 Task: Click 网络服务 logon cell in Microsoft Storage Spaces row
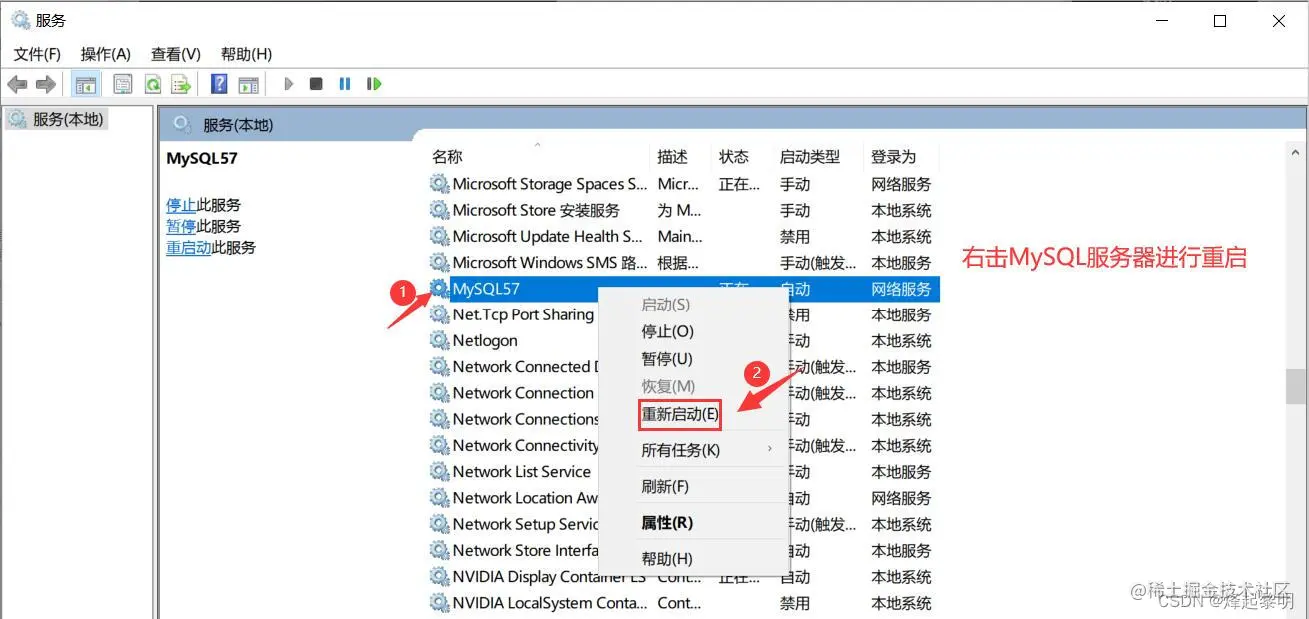[901, 184]
